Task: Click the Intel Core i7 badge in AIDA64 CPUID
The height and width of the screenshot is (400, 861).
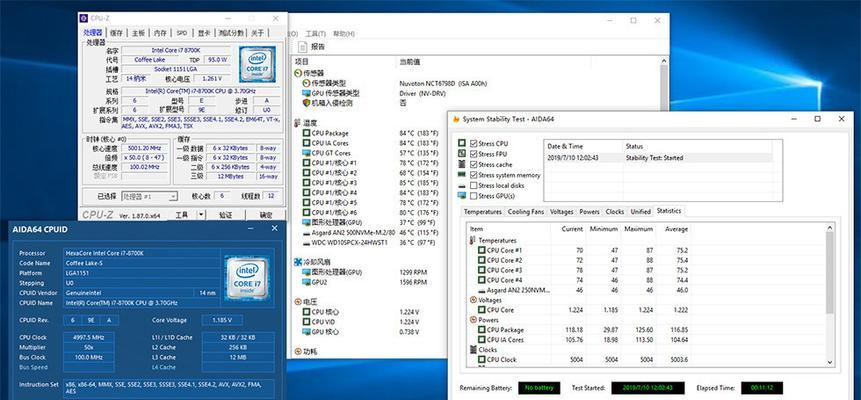Action: point(247,278)
